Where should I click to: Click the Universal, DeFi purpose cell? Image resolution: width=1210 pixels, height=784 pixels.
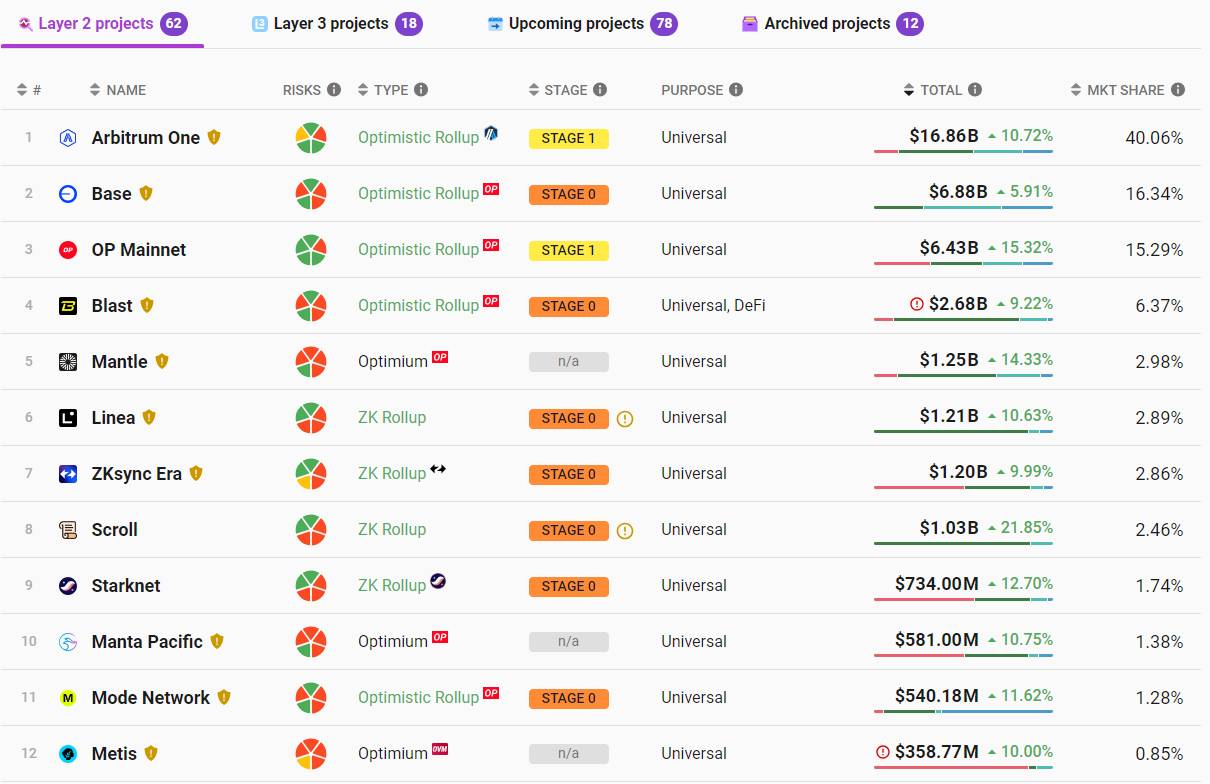click(x=713, y=306)
